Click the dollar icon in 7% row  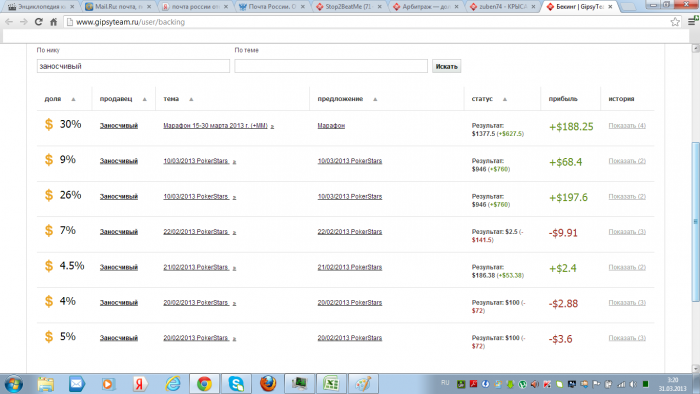point(49,231)
